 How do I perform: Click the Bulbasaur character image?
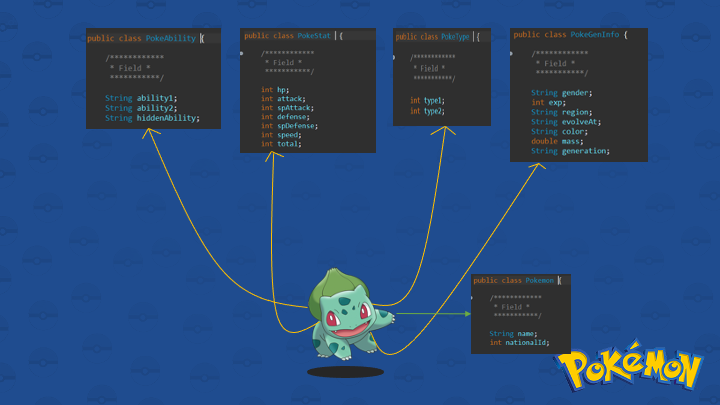[351, 314]
